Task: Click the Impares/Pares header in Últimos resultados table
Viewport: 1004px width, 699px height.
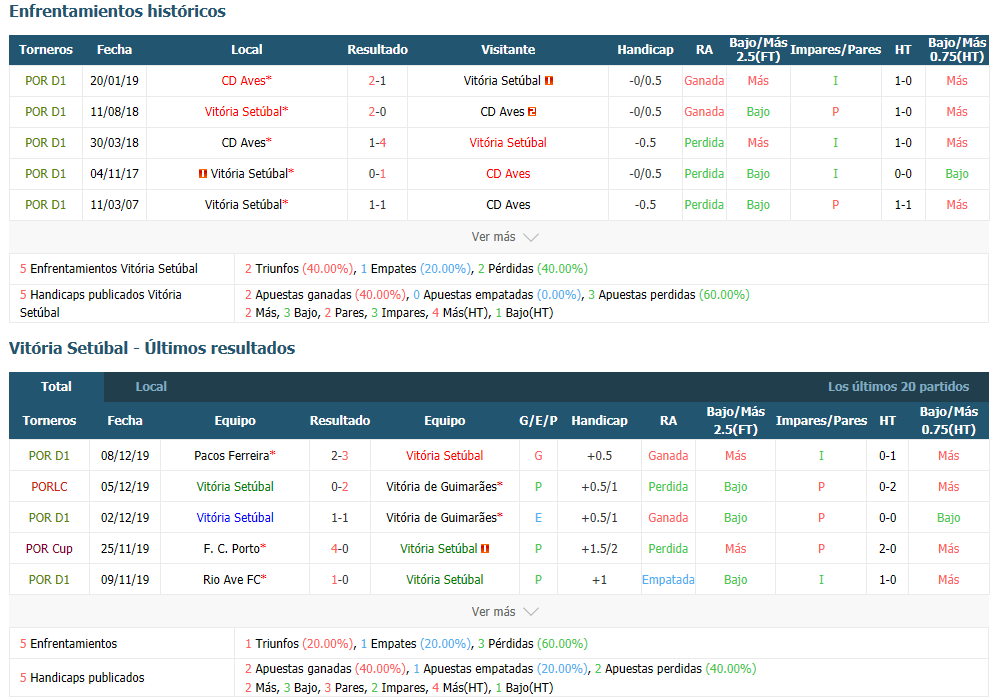Action: 821,421
